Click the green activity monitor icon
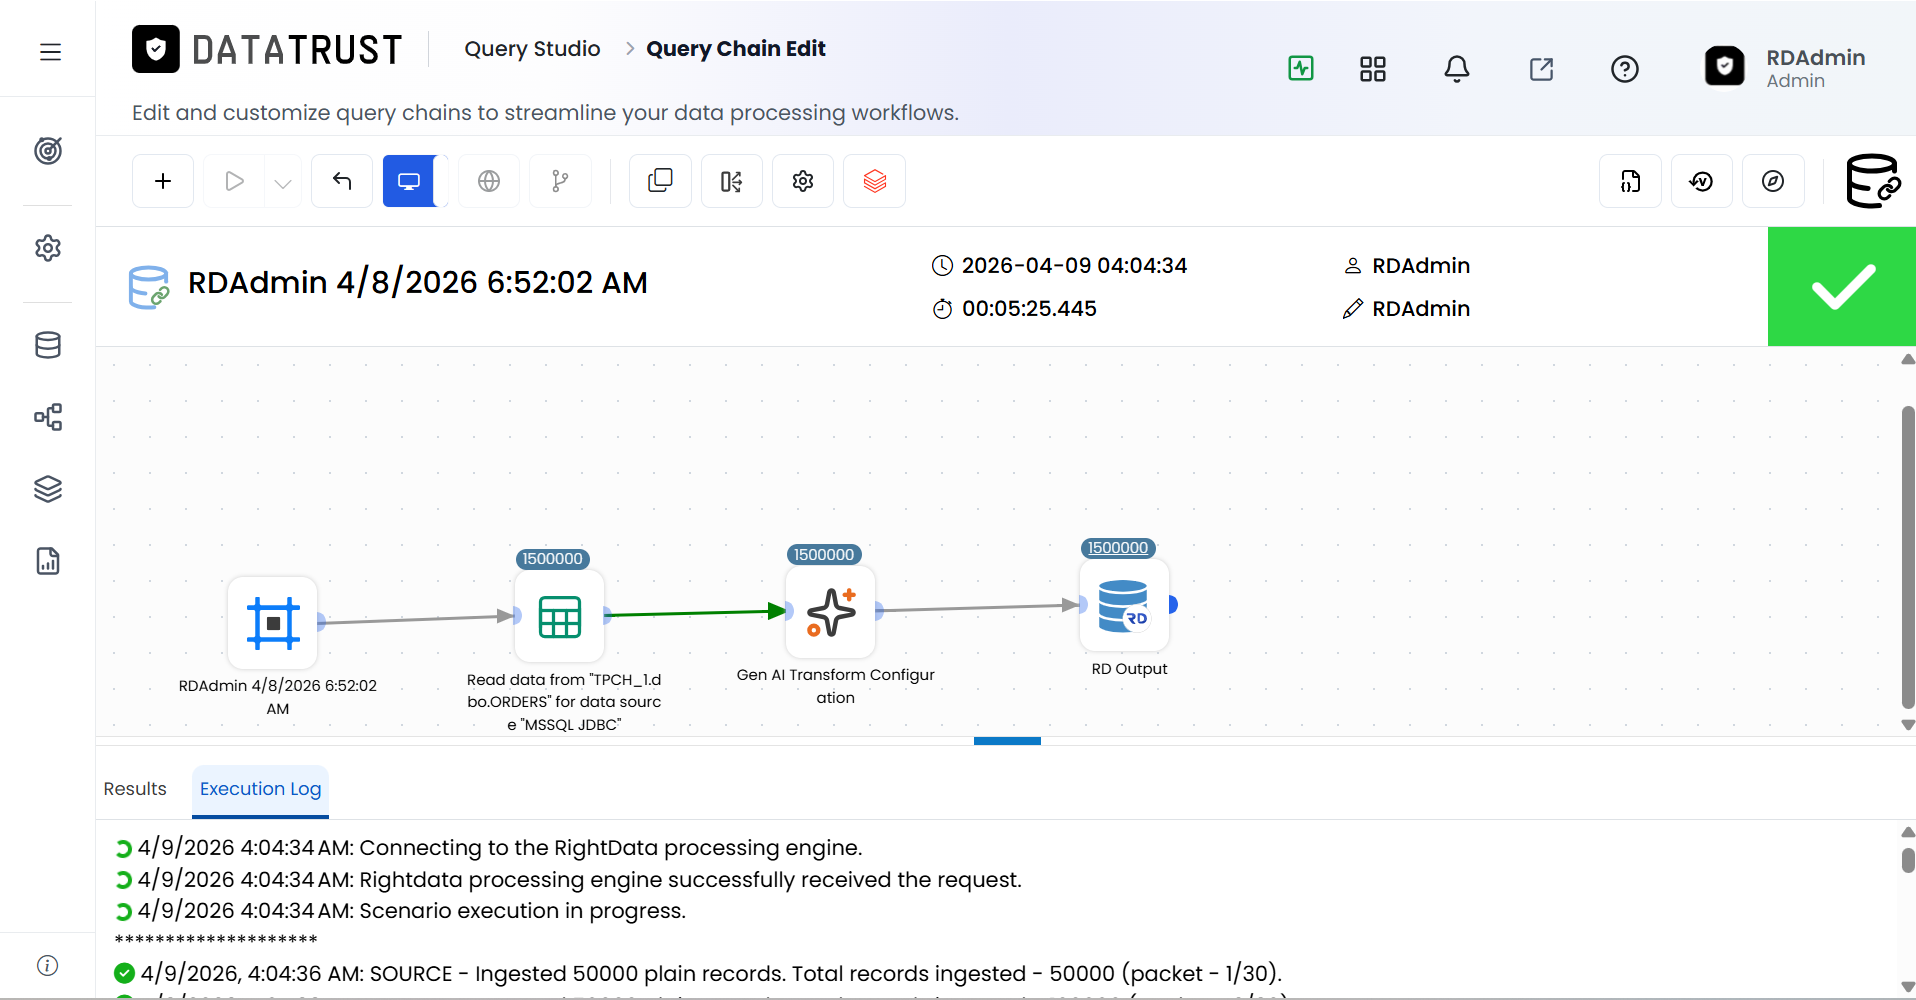 [x=1301, y=68]
